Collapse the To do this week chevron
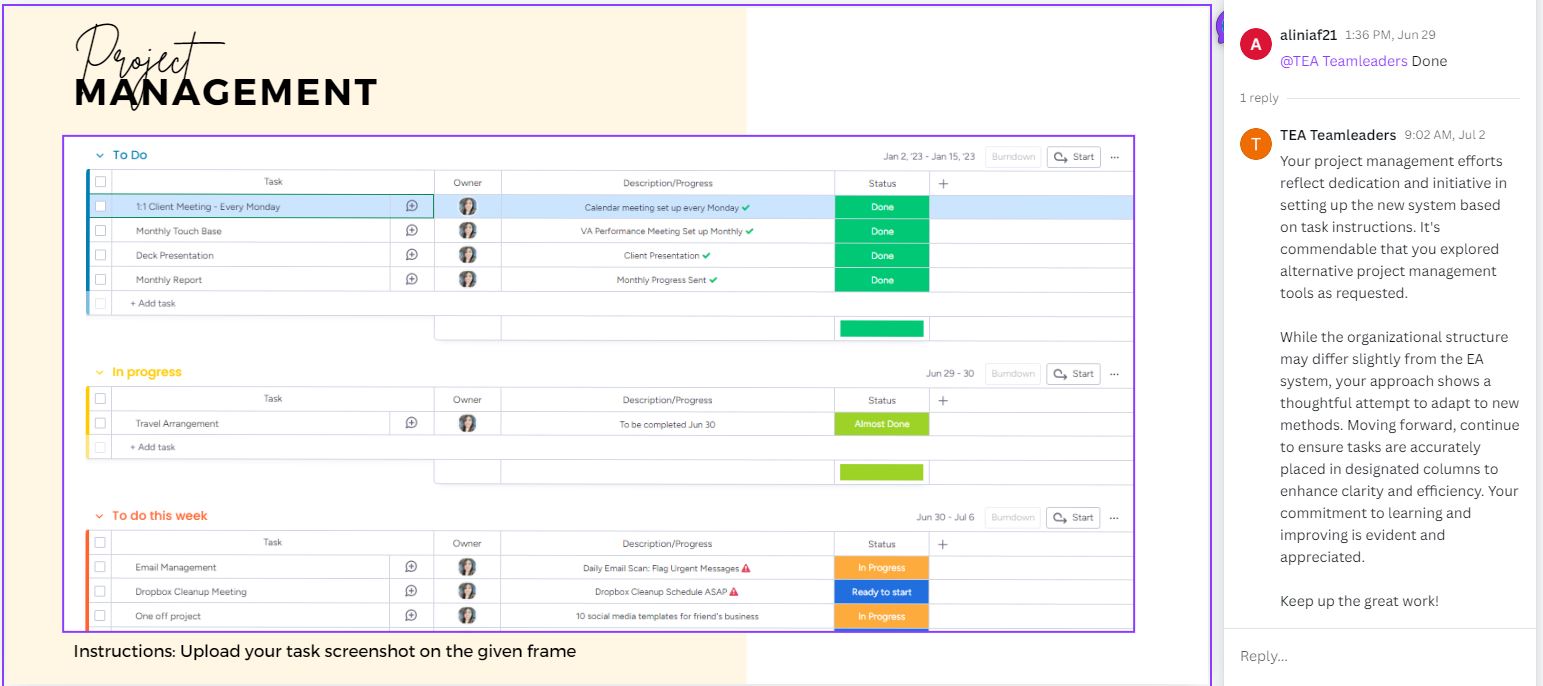Image resolution: width=1543 pixels, height=686 pixels. [x=99, y=517]
